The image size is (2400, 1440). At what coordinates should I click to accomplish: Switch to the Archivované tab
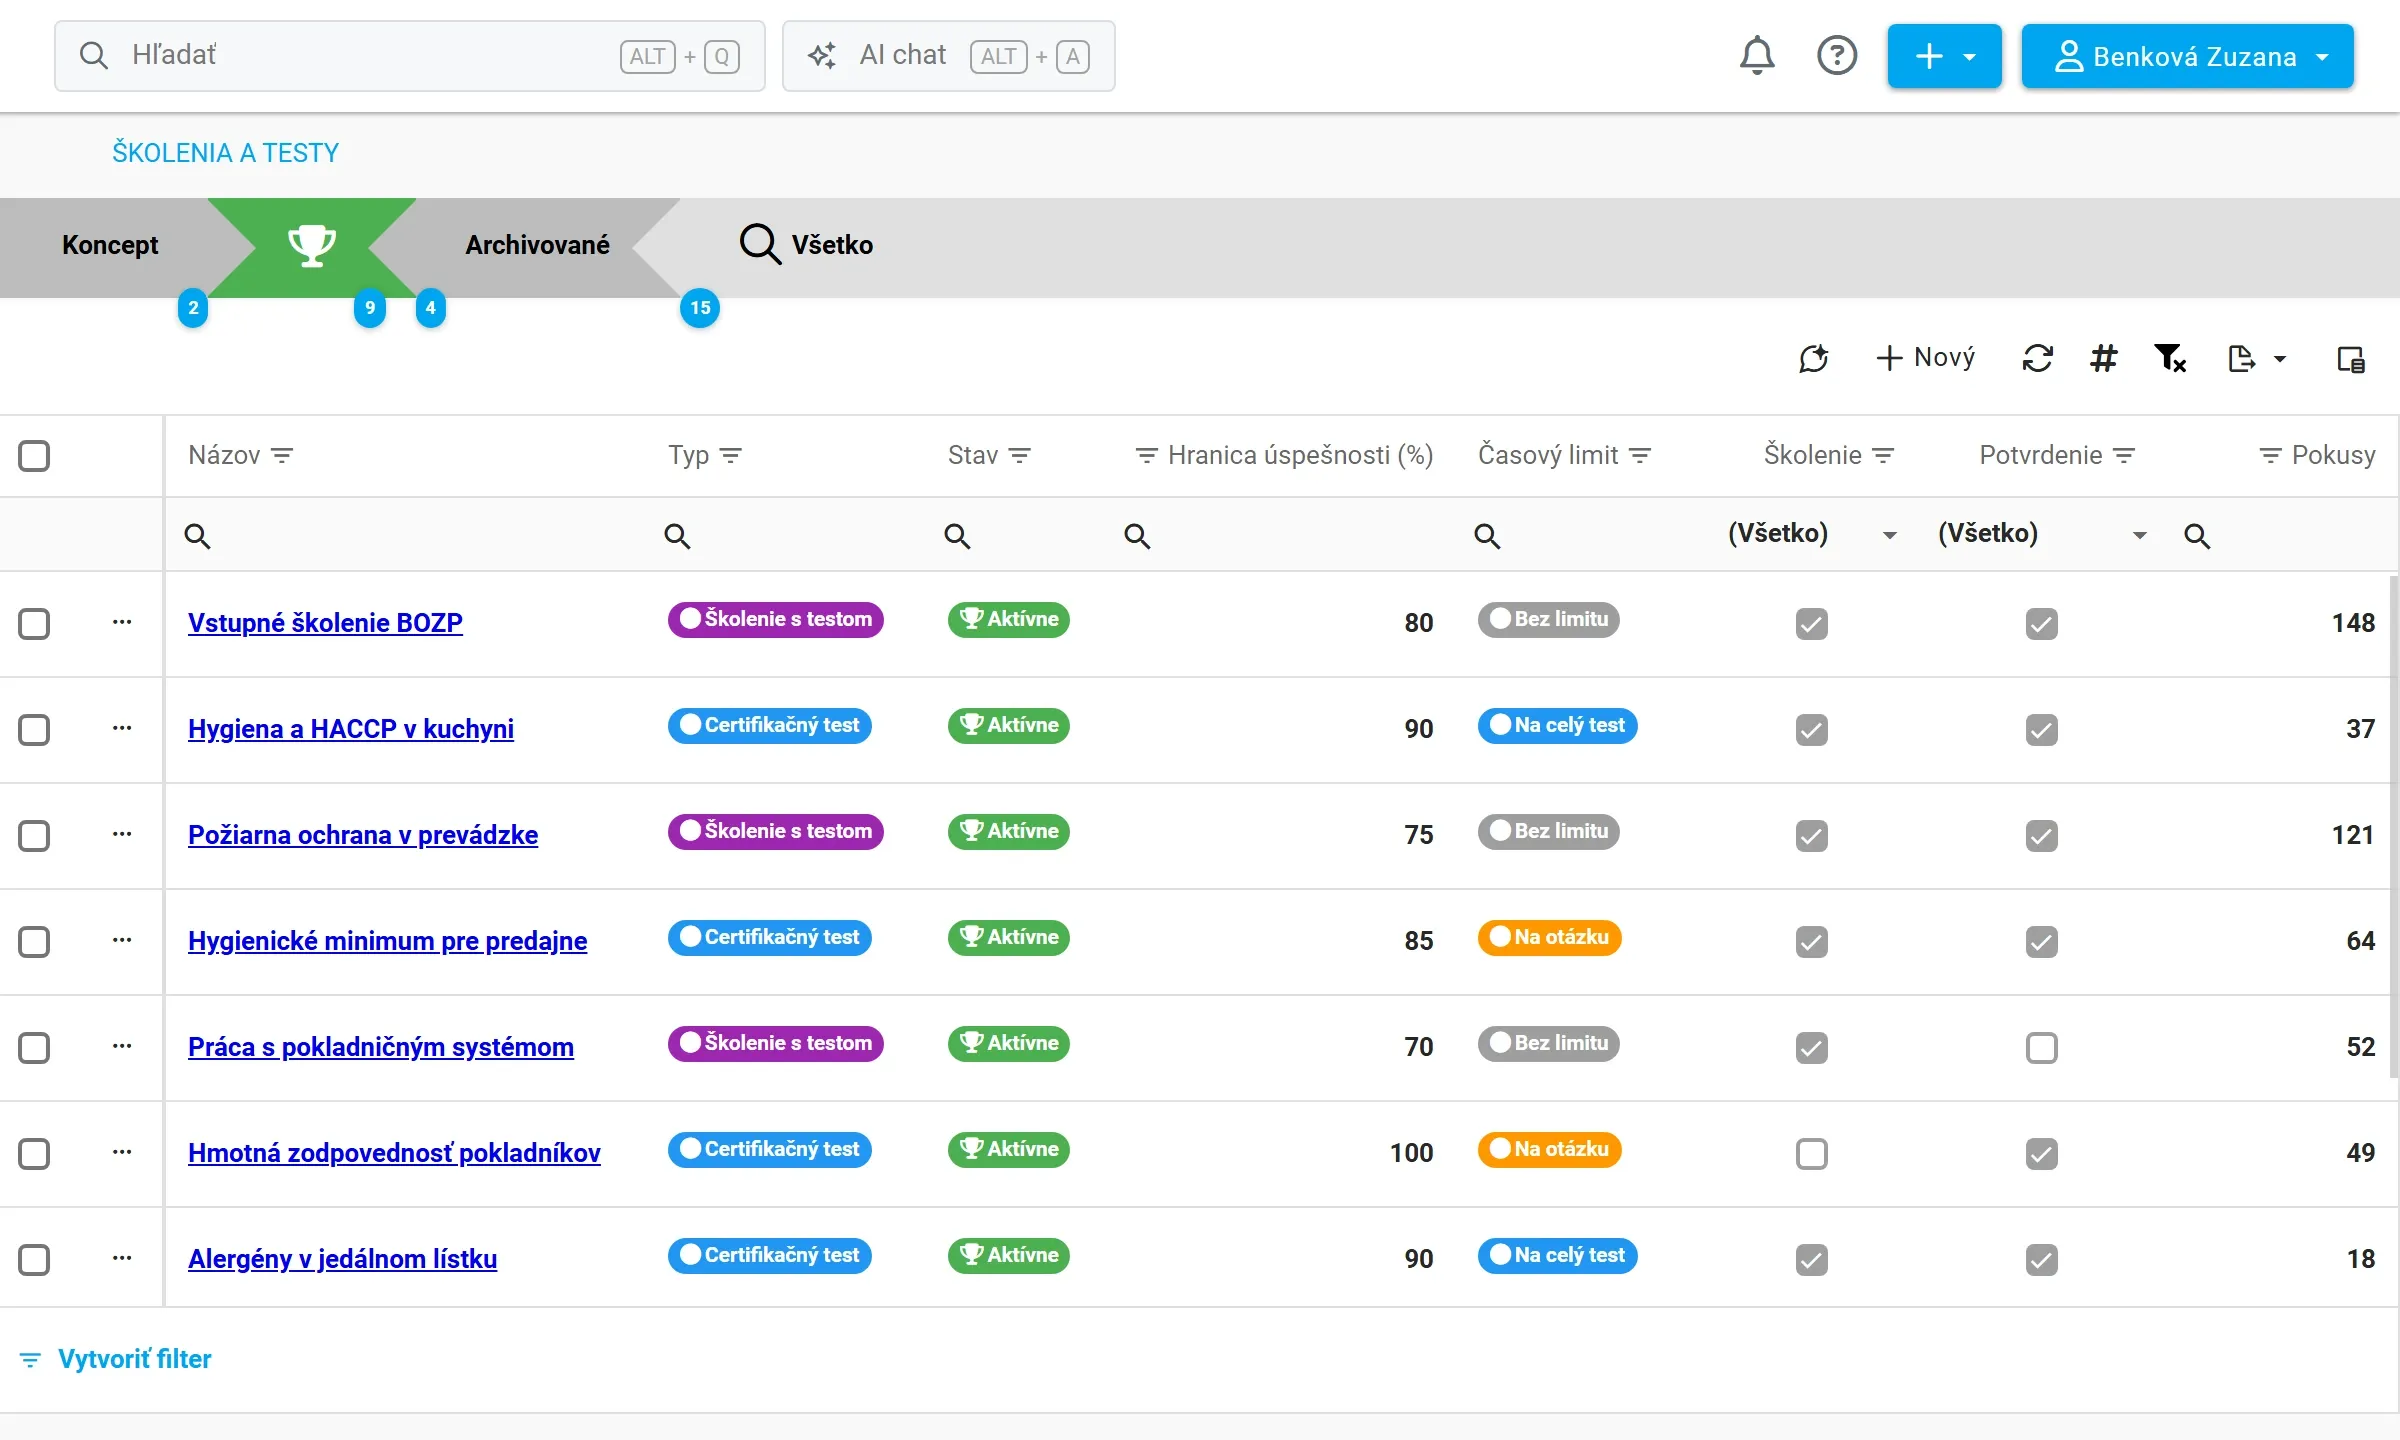coord(537,245)
